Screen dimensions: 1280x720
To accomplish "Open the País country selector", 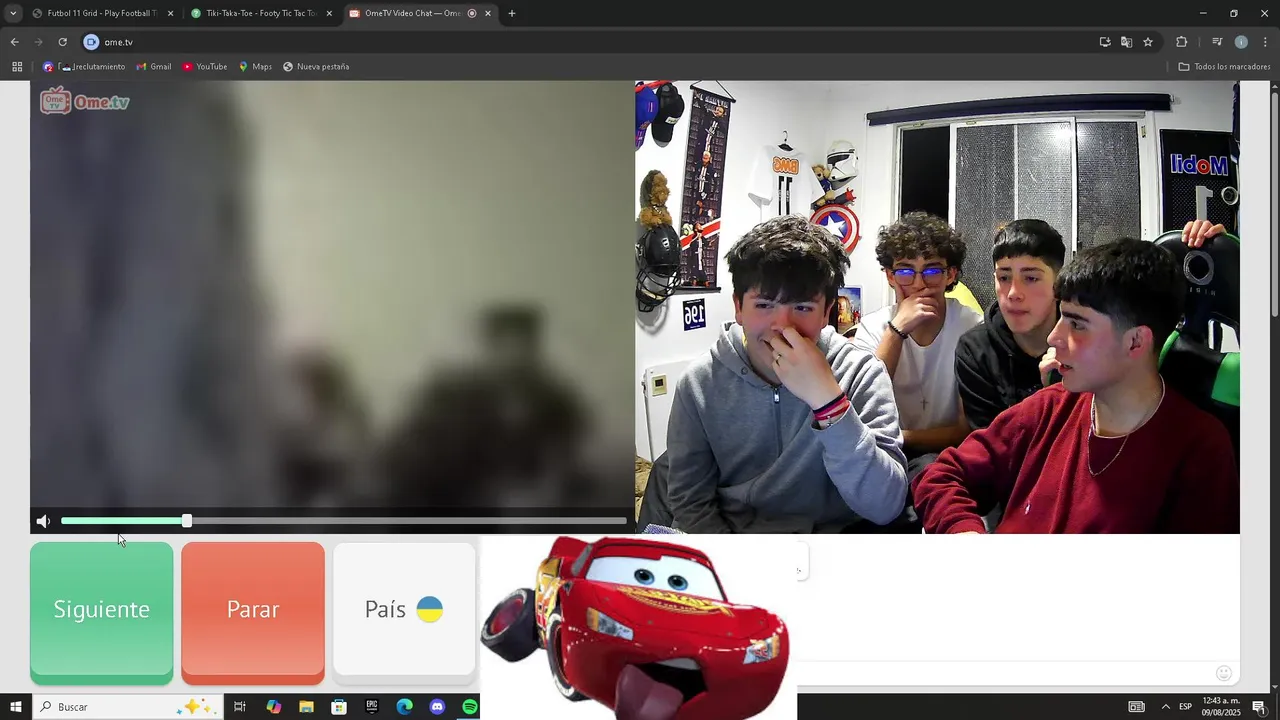I will pos(404,610).
